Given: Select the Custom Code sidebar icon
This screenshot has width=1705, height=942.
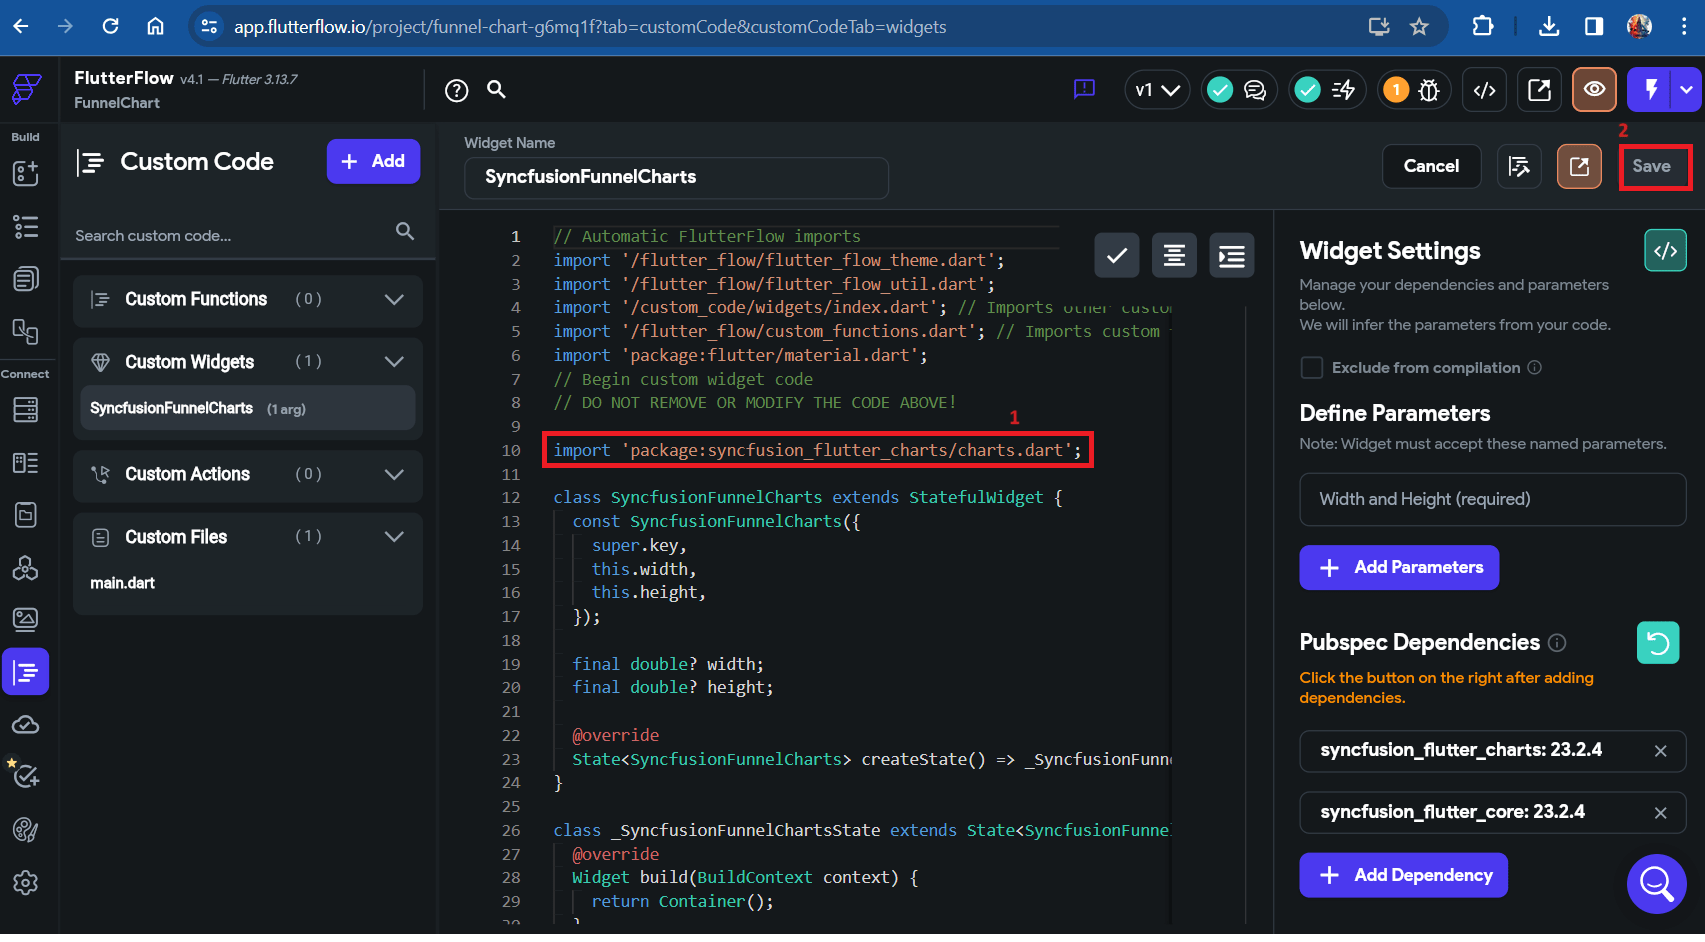Looking at the screenshot, I should point(26,672).
